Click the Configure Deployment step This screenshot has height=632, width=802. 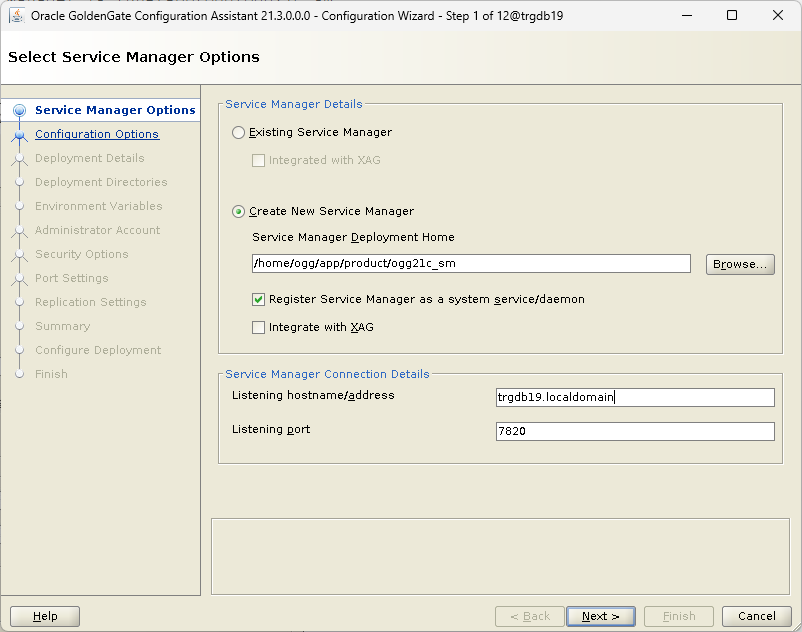point(98,350)
